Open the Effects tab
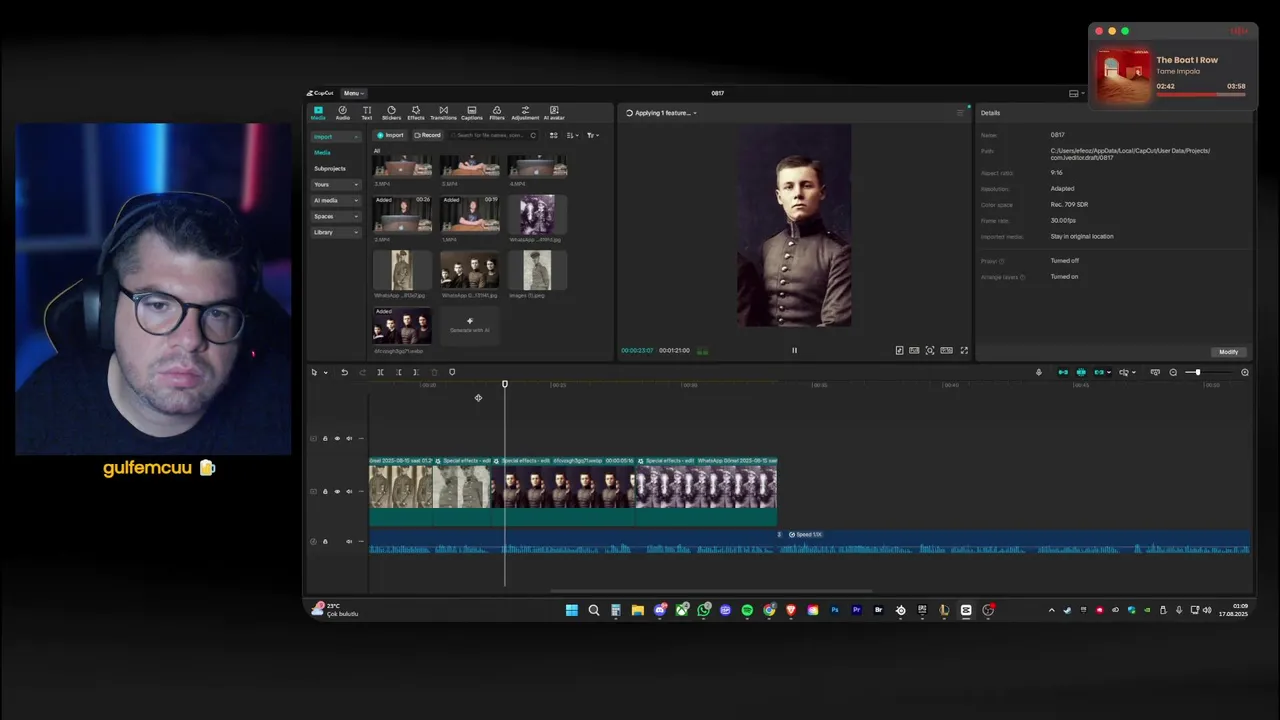Screen dimensions: 1280x720 416,113
